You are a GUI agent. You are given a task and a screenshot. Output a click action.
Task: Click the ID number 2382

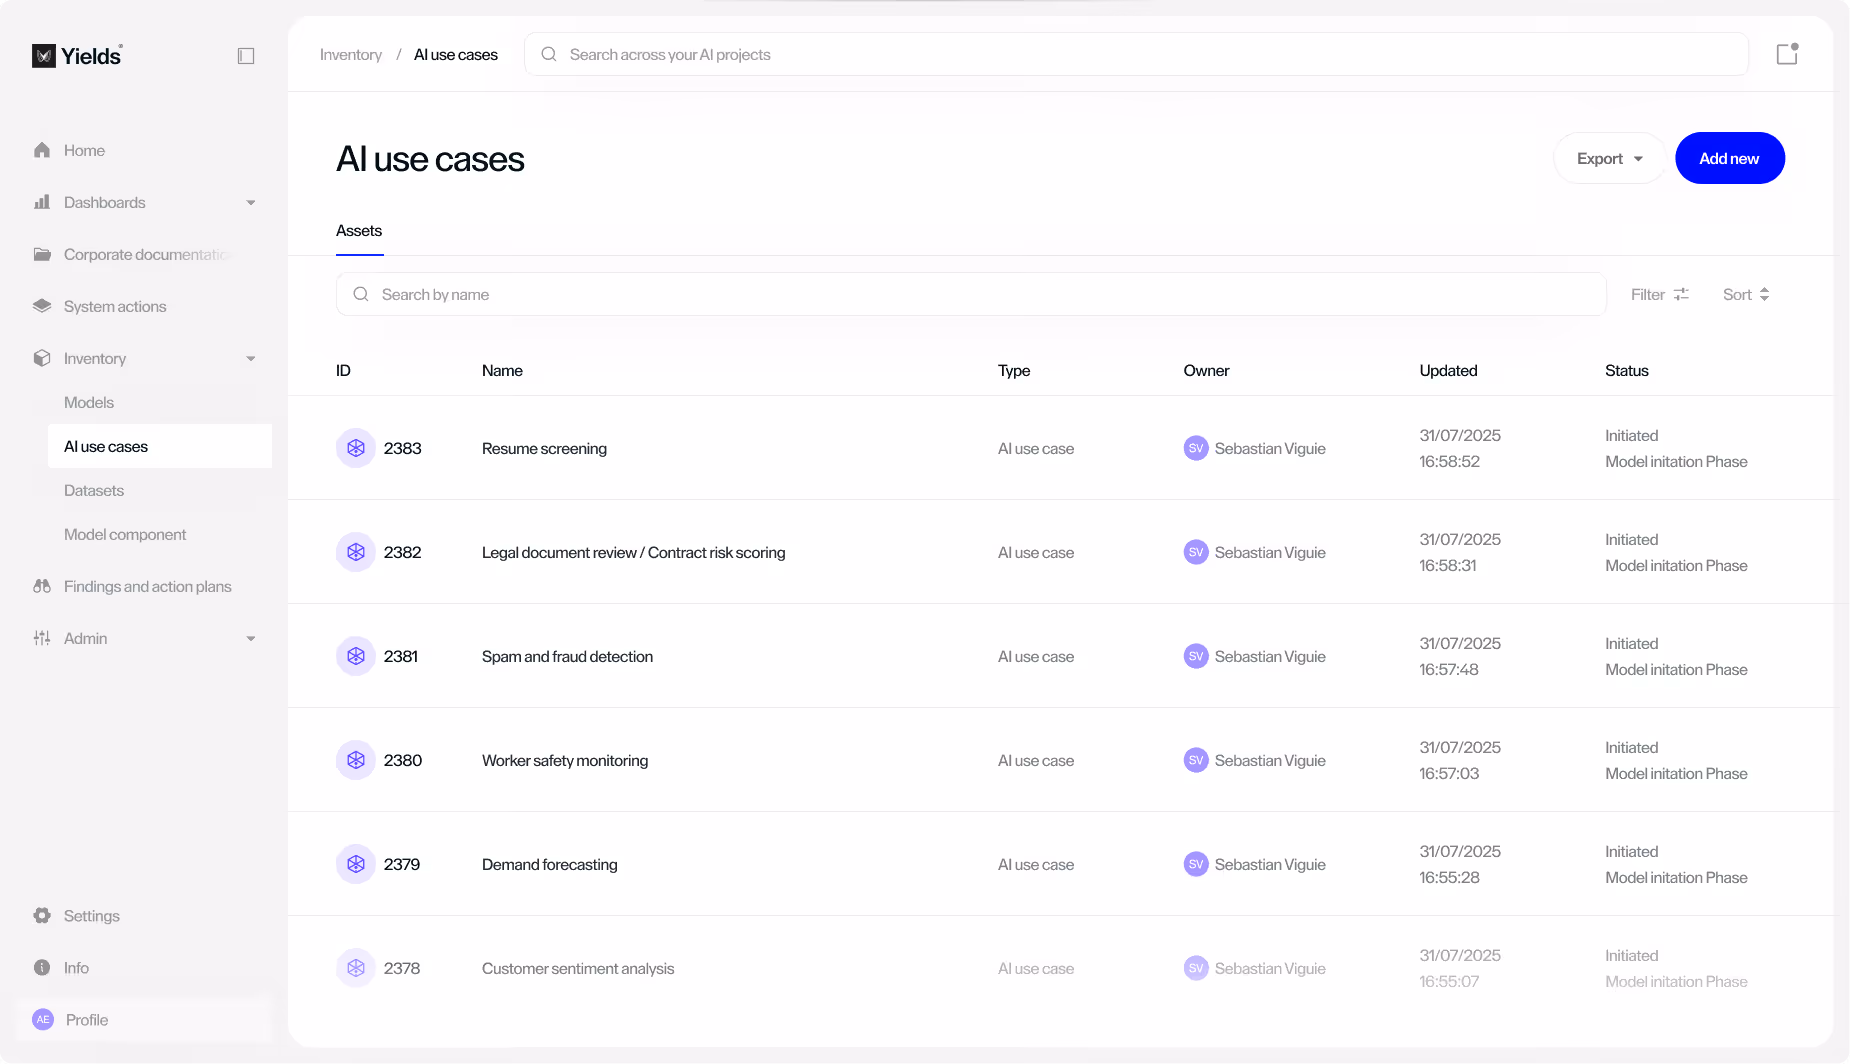pos(402,552)
